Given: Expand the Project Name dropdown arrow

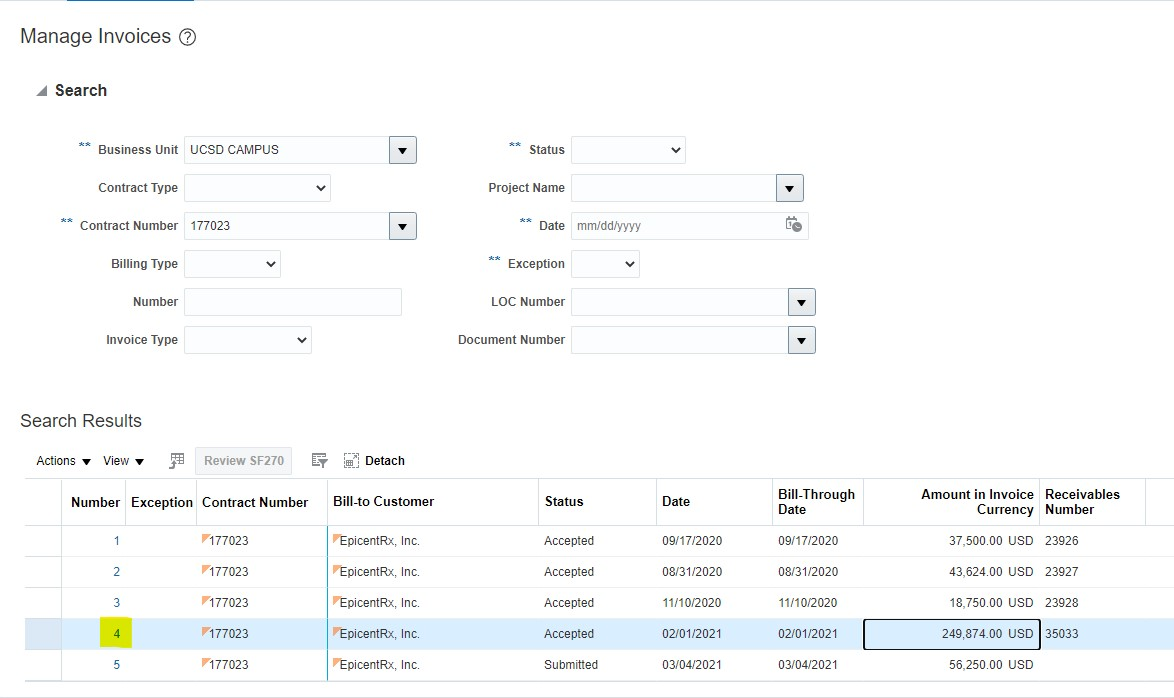Looking at the screenshot, I should 789,188.
